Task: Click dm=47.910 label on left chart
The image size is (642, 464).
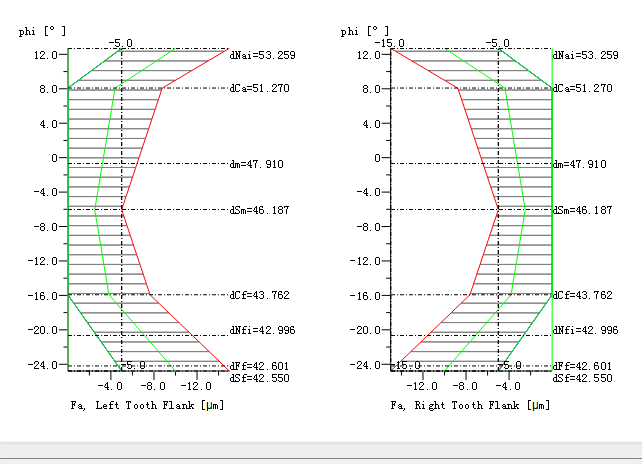Action: (x=257, y=164)
